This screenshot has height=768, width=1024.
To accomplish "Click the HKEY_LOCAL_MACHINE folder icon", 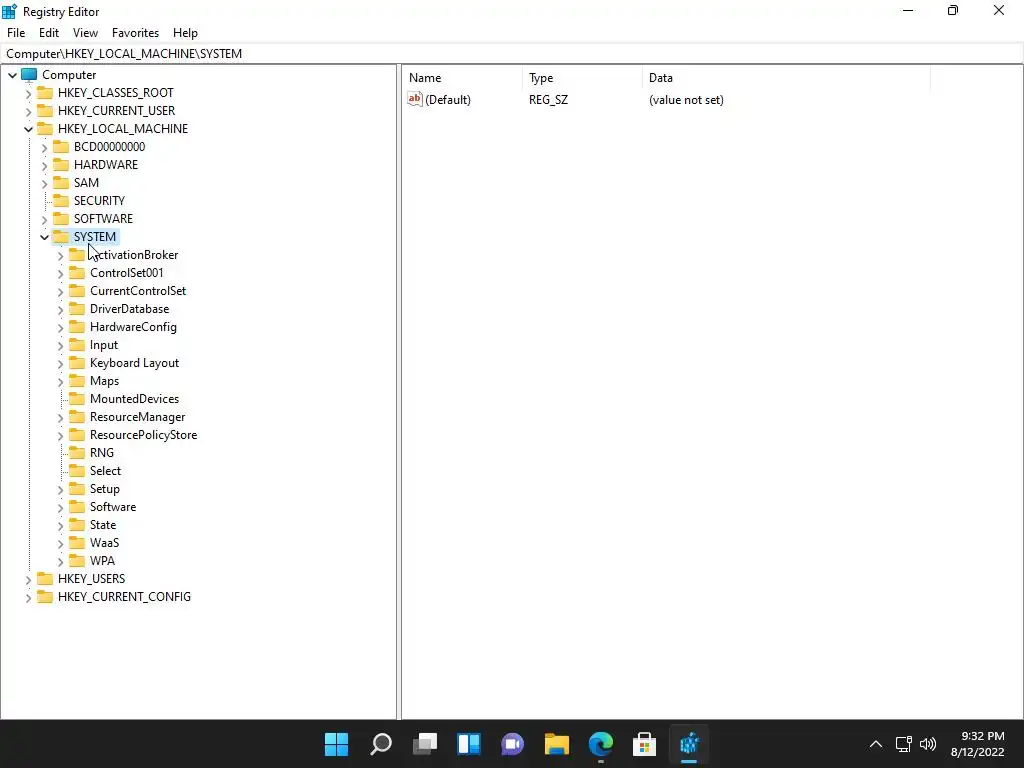I will coord(45,129).
